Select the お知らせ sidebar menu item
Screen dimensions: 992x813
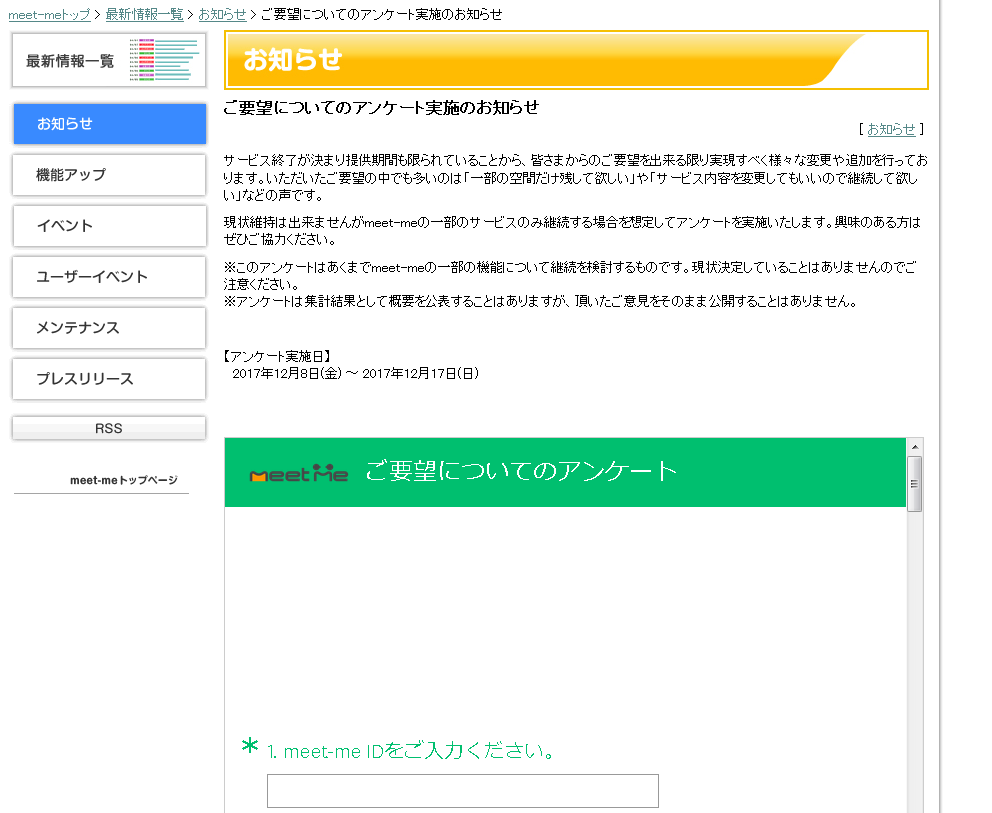point(109,123)
